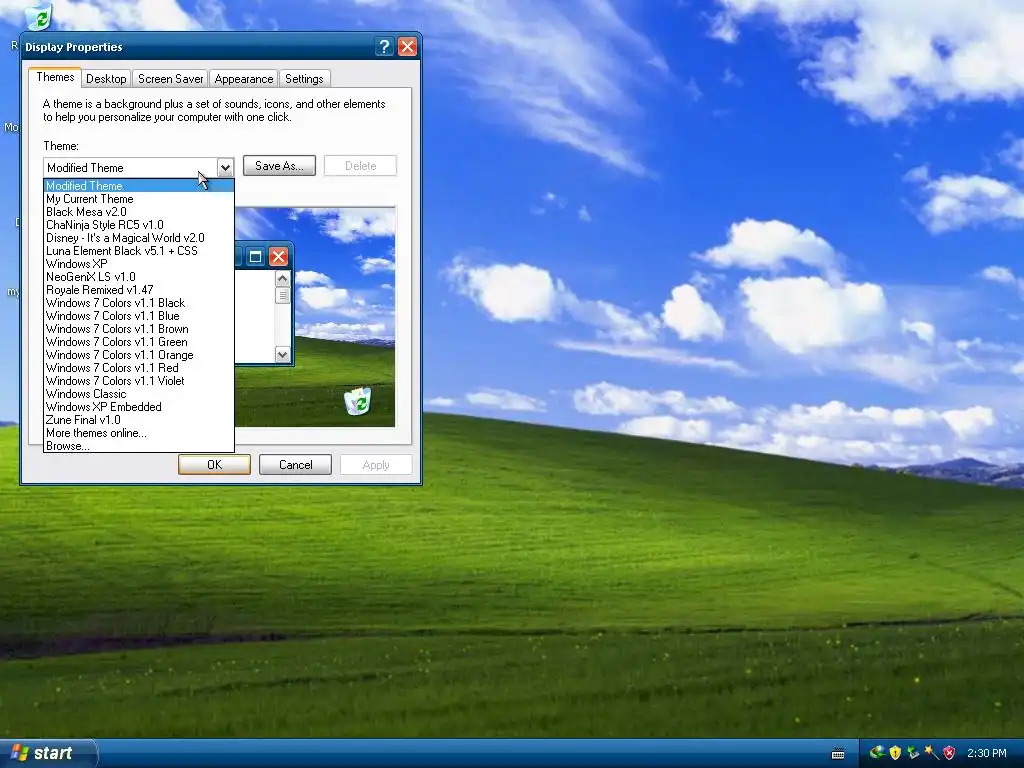Image resolution: width=1024 pixels, height=768 pixels.
Task: Select Zune Final v1.0 theme
Action: pyautogui.click(x=138, y=420)
